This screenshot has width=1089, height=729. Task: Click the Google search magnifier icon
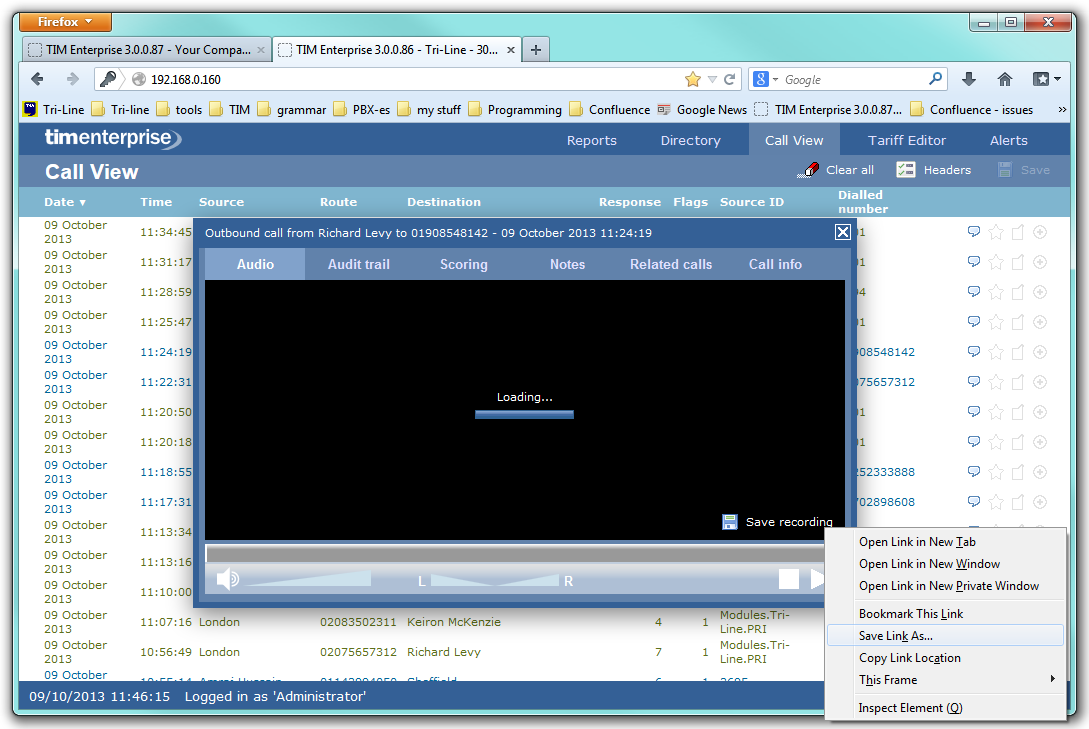coord(936,79)
